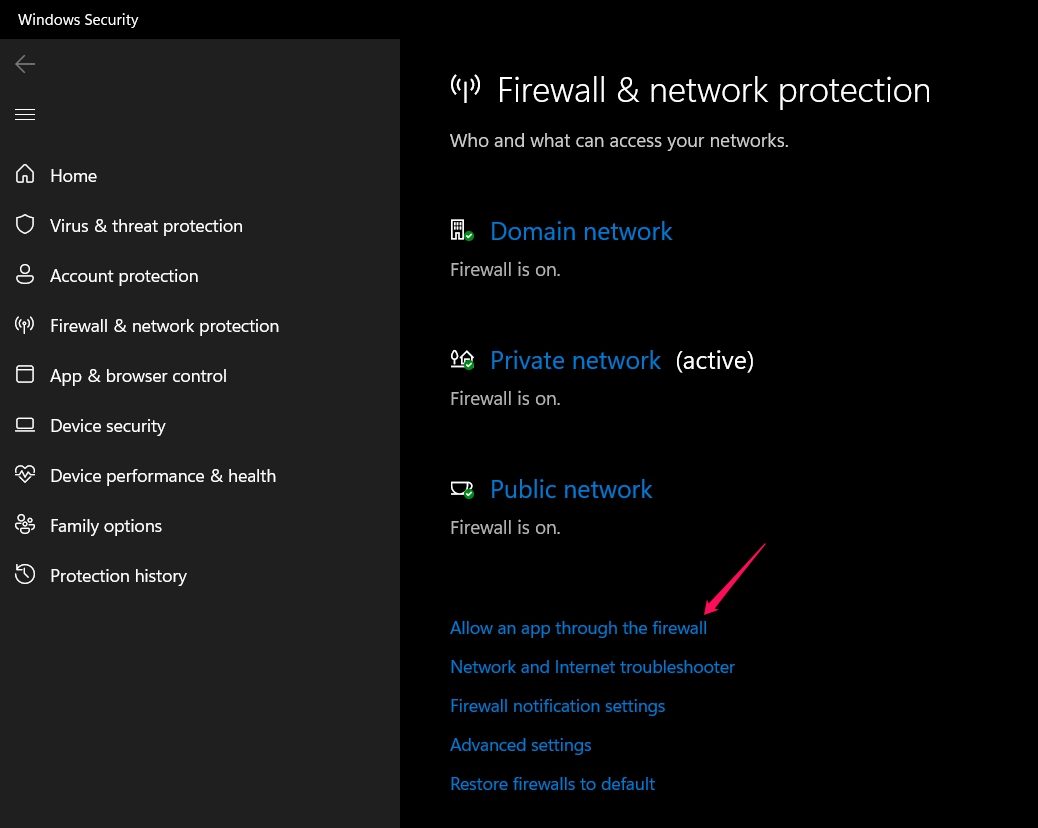
Task: Click the Device performance & health heart icon
Action: pos(25,475)
